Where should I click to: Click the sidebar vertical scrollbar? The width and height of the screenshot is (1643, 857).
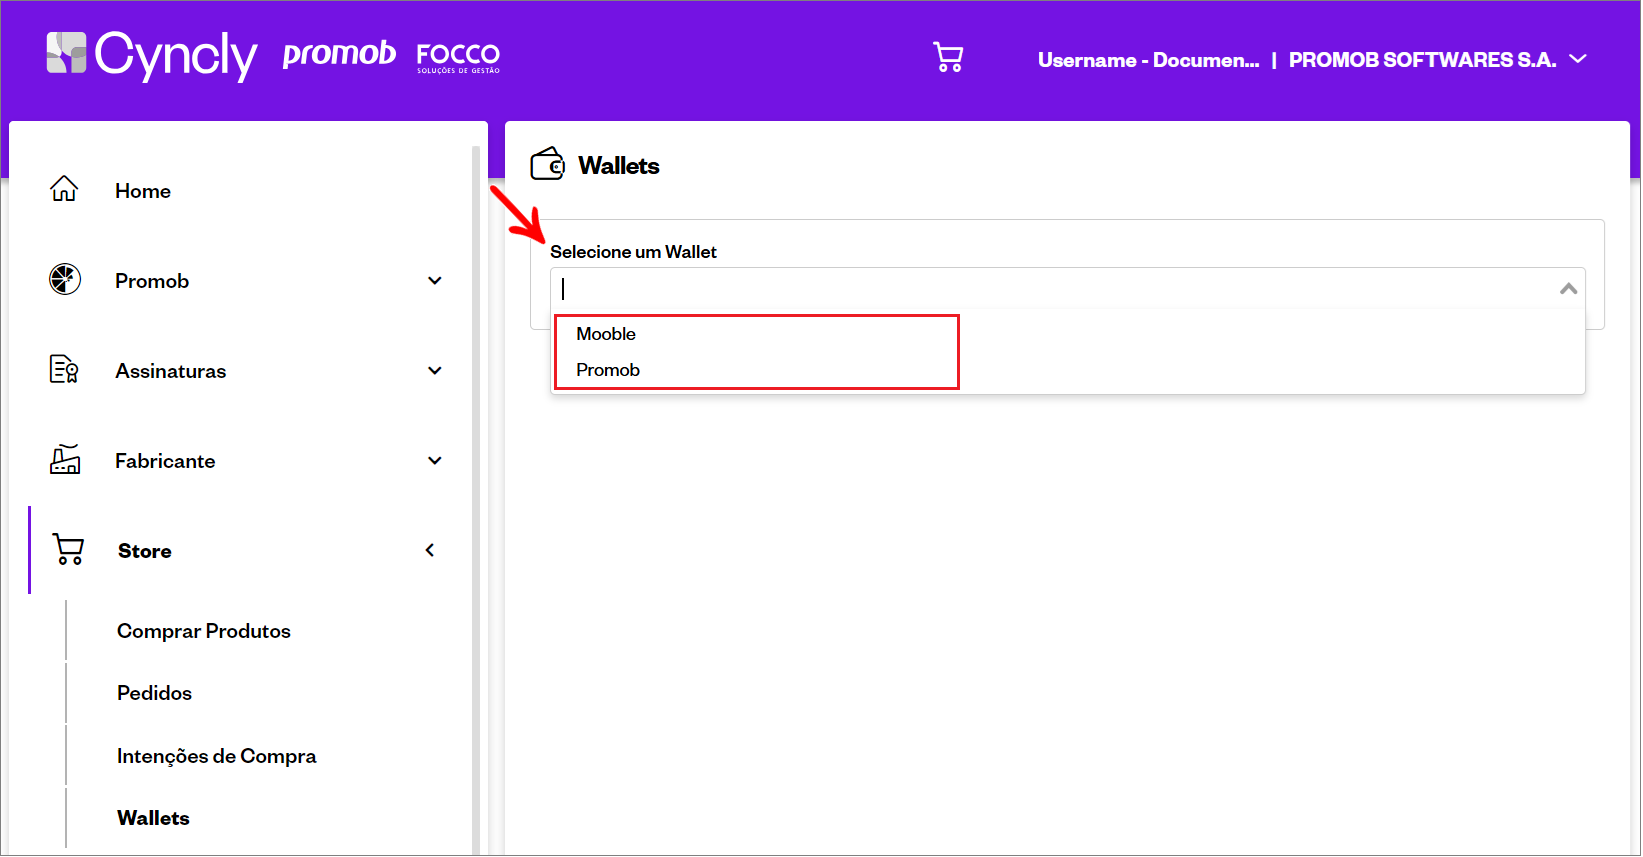click(476, 500)
